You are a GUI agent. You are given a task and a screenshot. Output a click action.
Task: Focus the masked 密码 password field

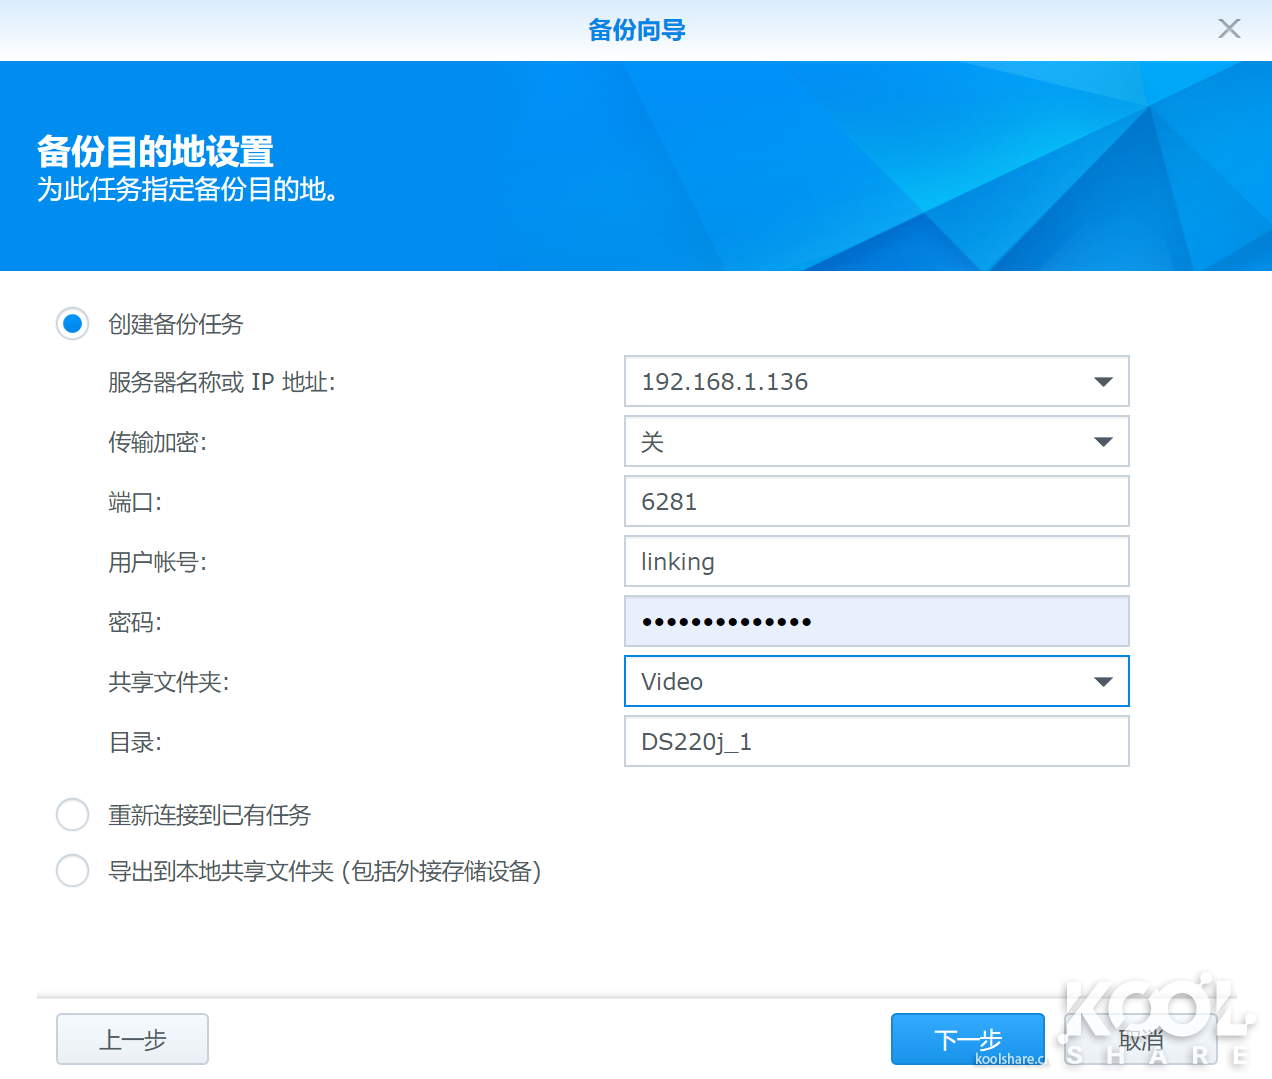(x=876, y=622)
